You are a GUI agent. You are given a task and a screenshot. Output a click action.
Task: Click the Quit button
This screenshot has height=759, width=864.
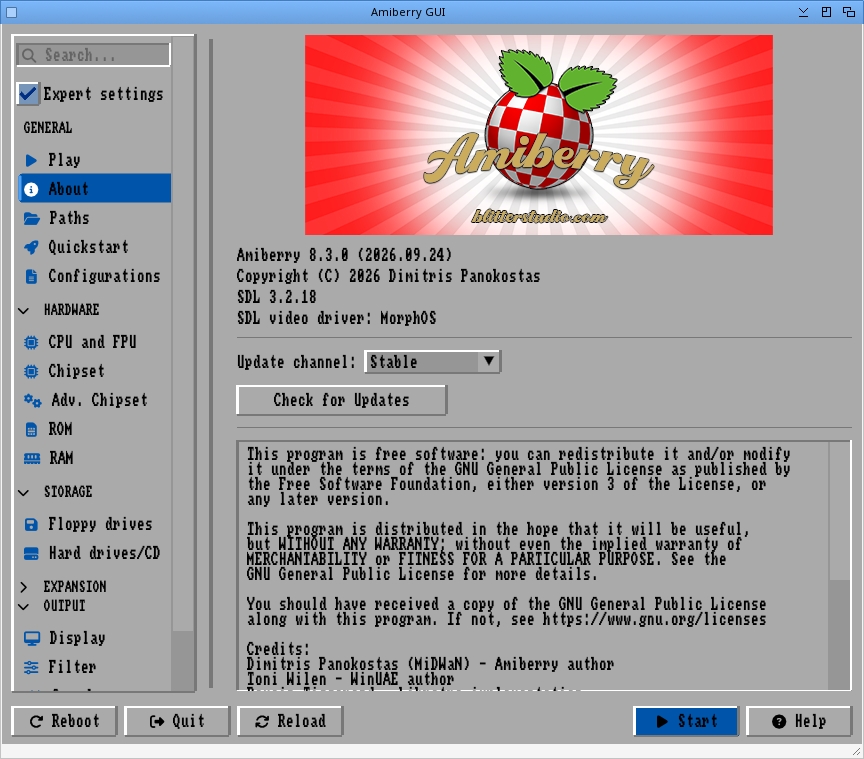pyautogui.click(x=177, y=721)
